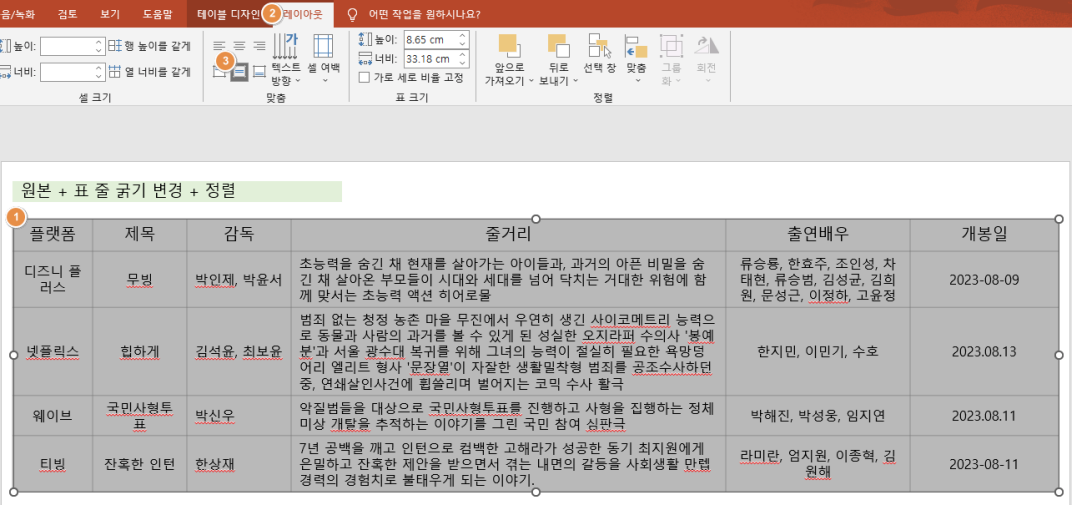Viewport: 1072px width, 505px height.
Task: Click cell 잔혹한 인턴
Action: point(139,464)
